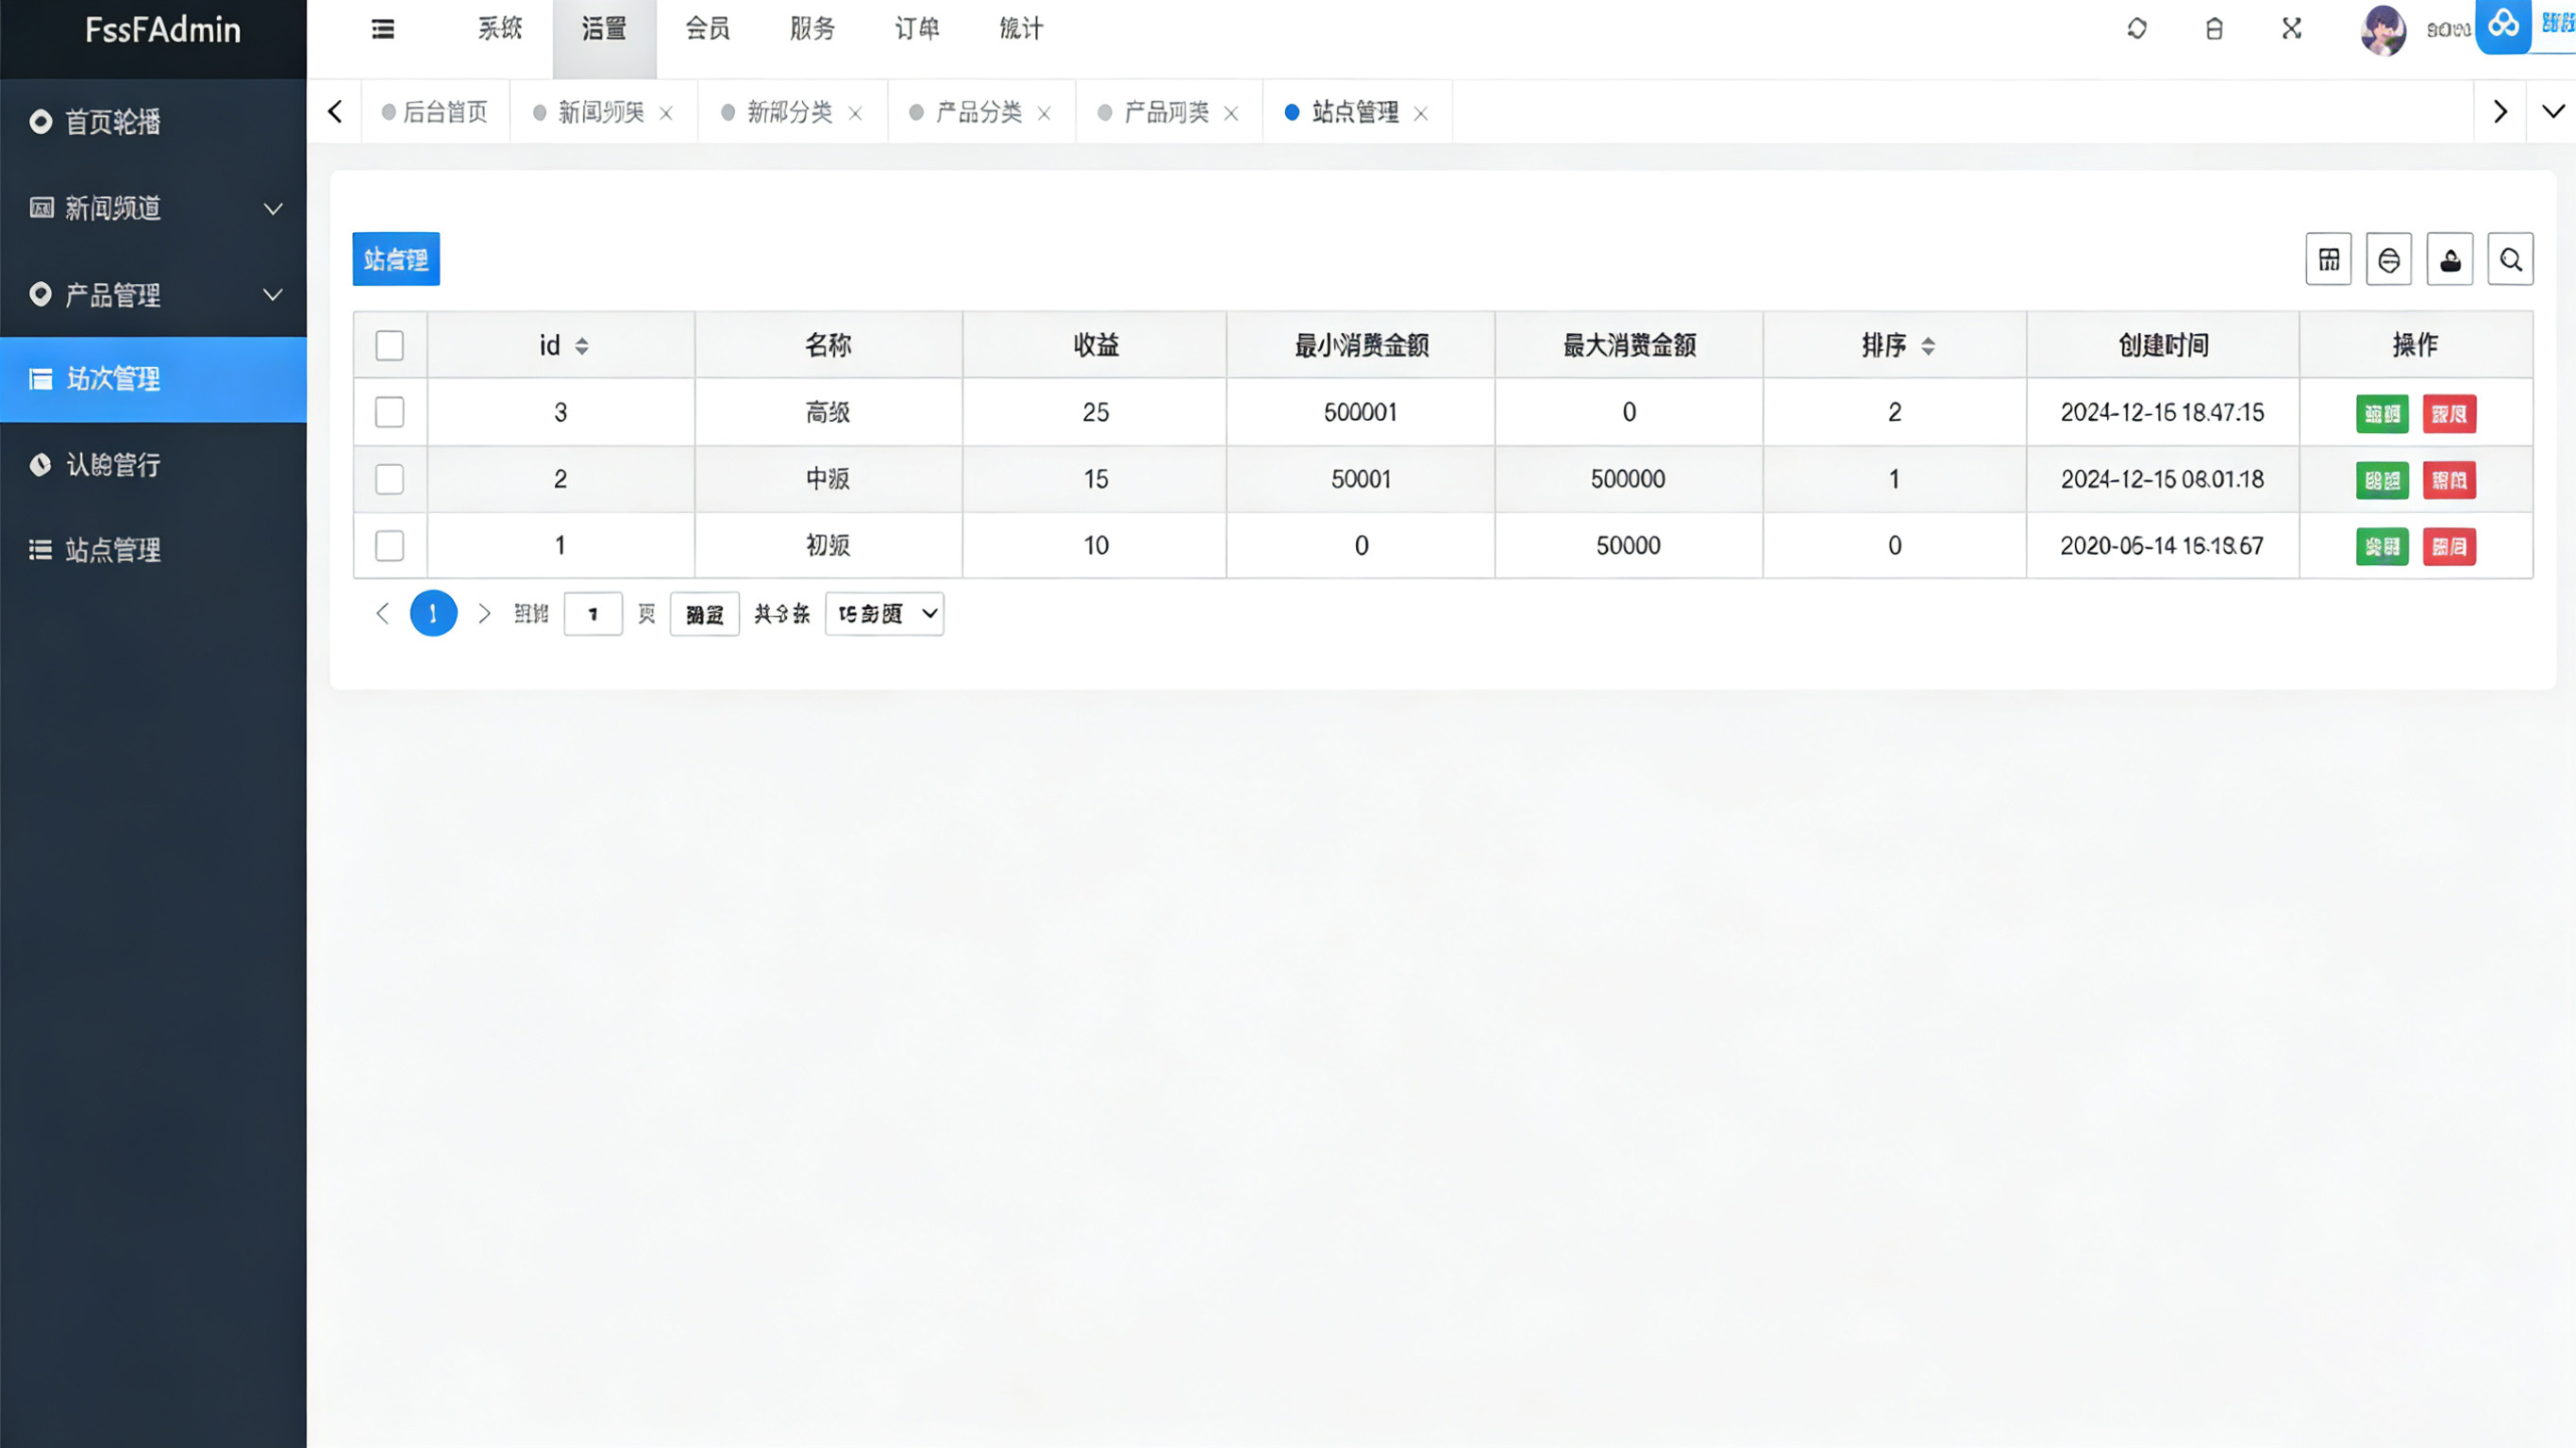Screen dimensions: 2576x1448
Task: Open the per-page count dropdown
Action: (x=884, y=614)
